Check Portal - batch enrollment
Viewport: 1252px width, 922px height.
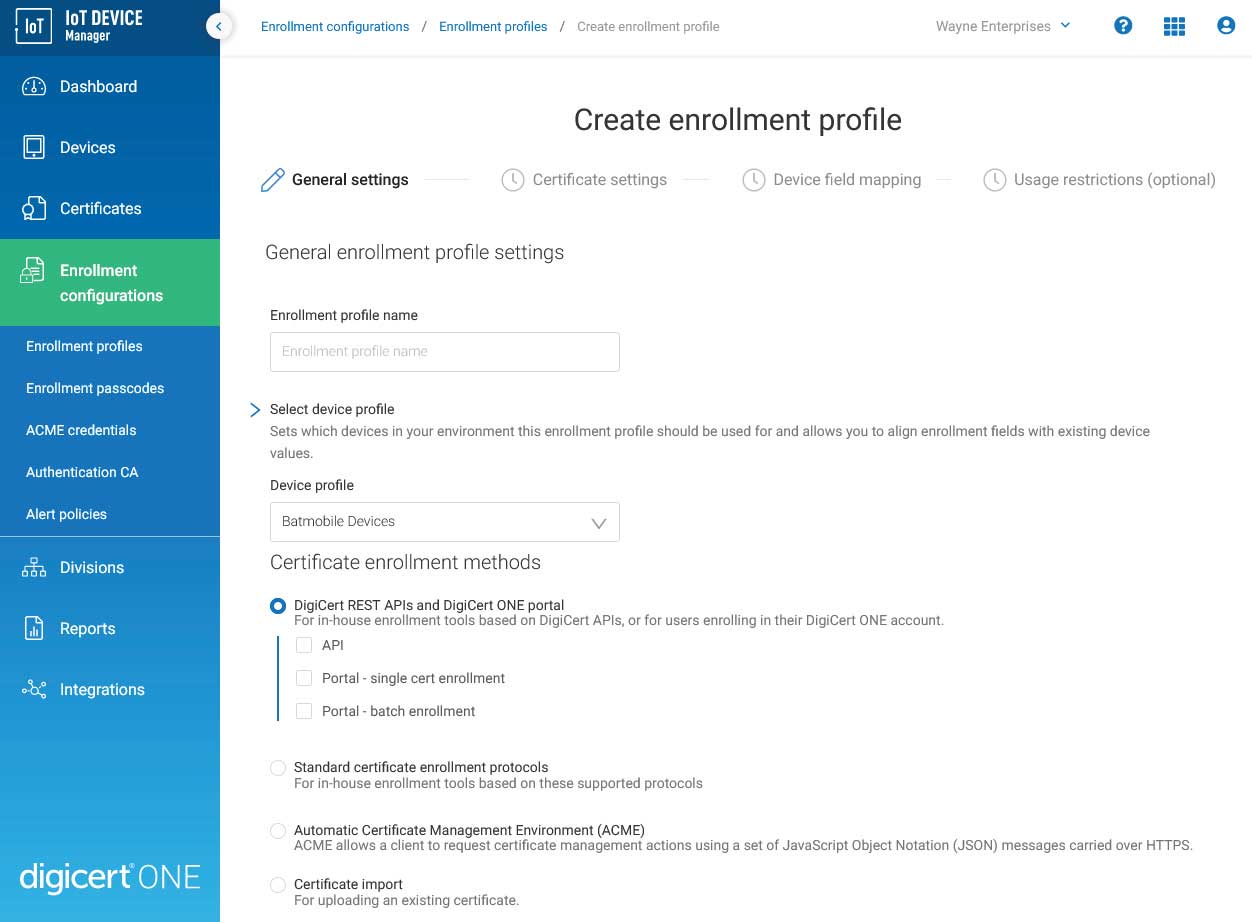coord(304,712)
